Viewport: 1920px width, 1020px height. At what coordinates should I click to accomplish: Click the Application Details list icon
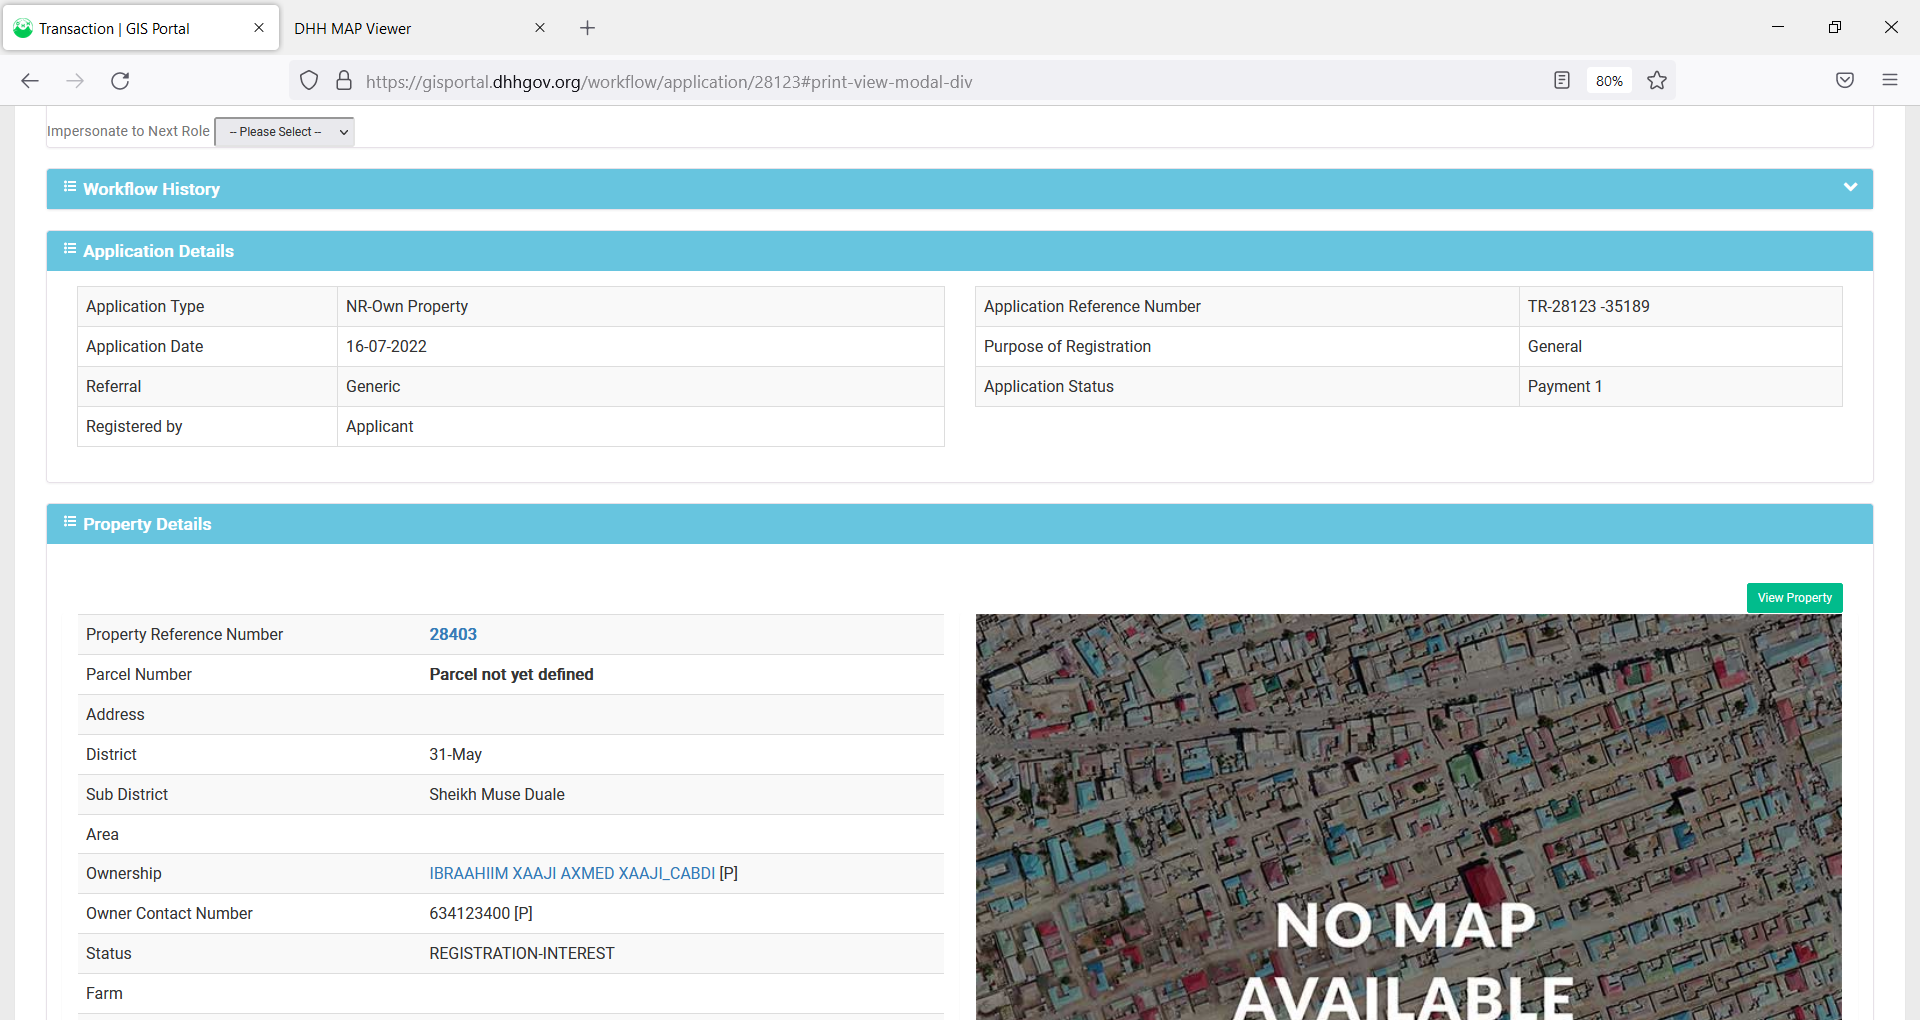[70, 249]
